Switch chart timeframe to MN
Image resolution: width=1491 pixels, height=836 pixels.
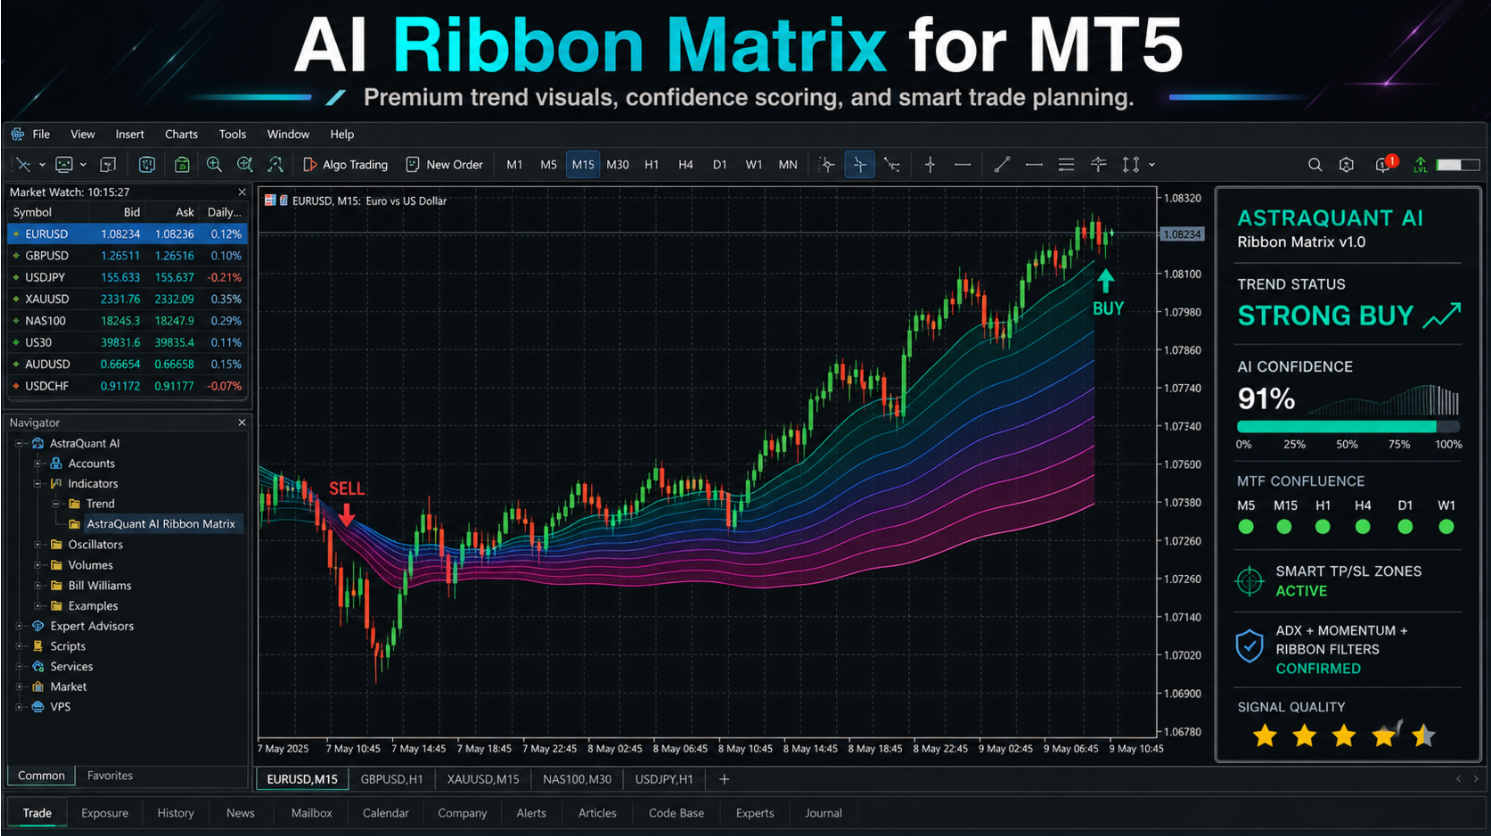pos(788,165)
